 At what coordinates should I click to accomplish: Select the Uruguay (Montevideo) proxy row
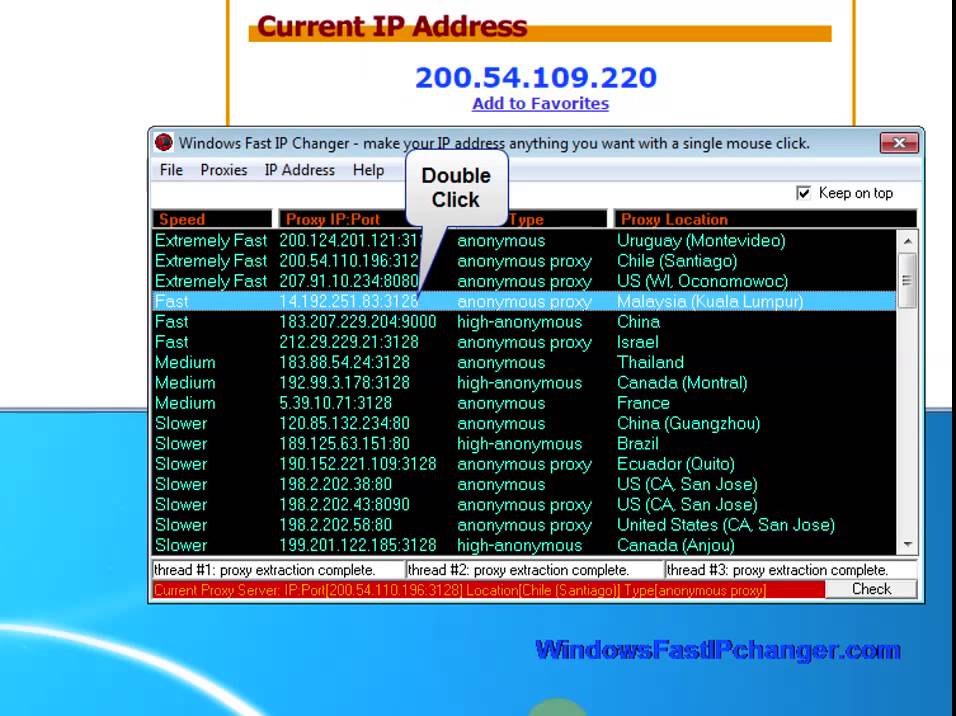point(524,240)
